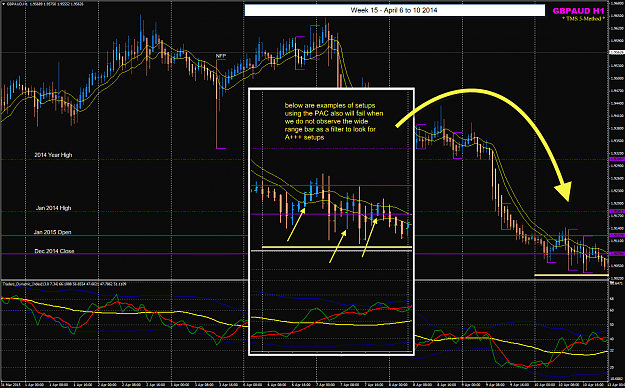This screenshot has width=625, height=388.
Task: Click the "Dec 2014 Close" level label
Action: 54,251
